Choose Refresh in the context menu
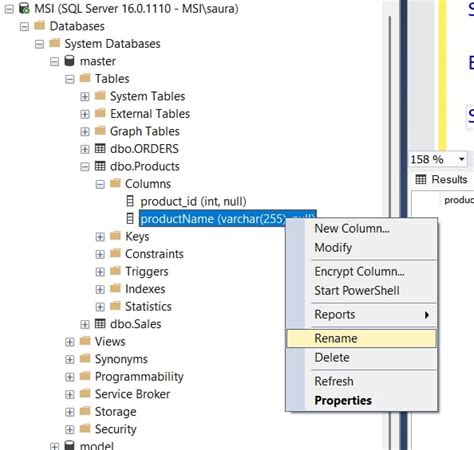This screenshot has width=474, height=450. 362,381
